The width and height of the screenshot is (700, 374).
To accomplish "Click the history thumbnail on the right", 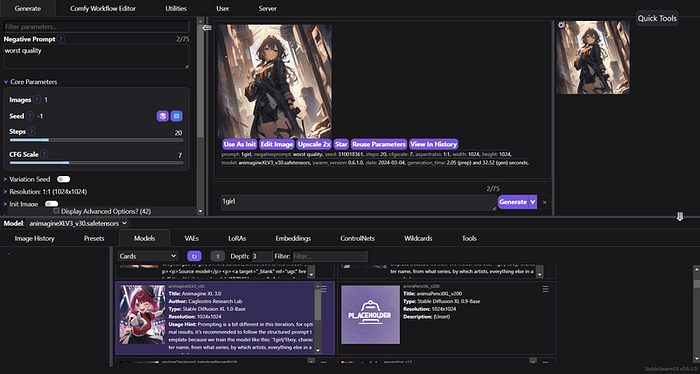I will [x=593, y=58].
